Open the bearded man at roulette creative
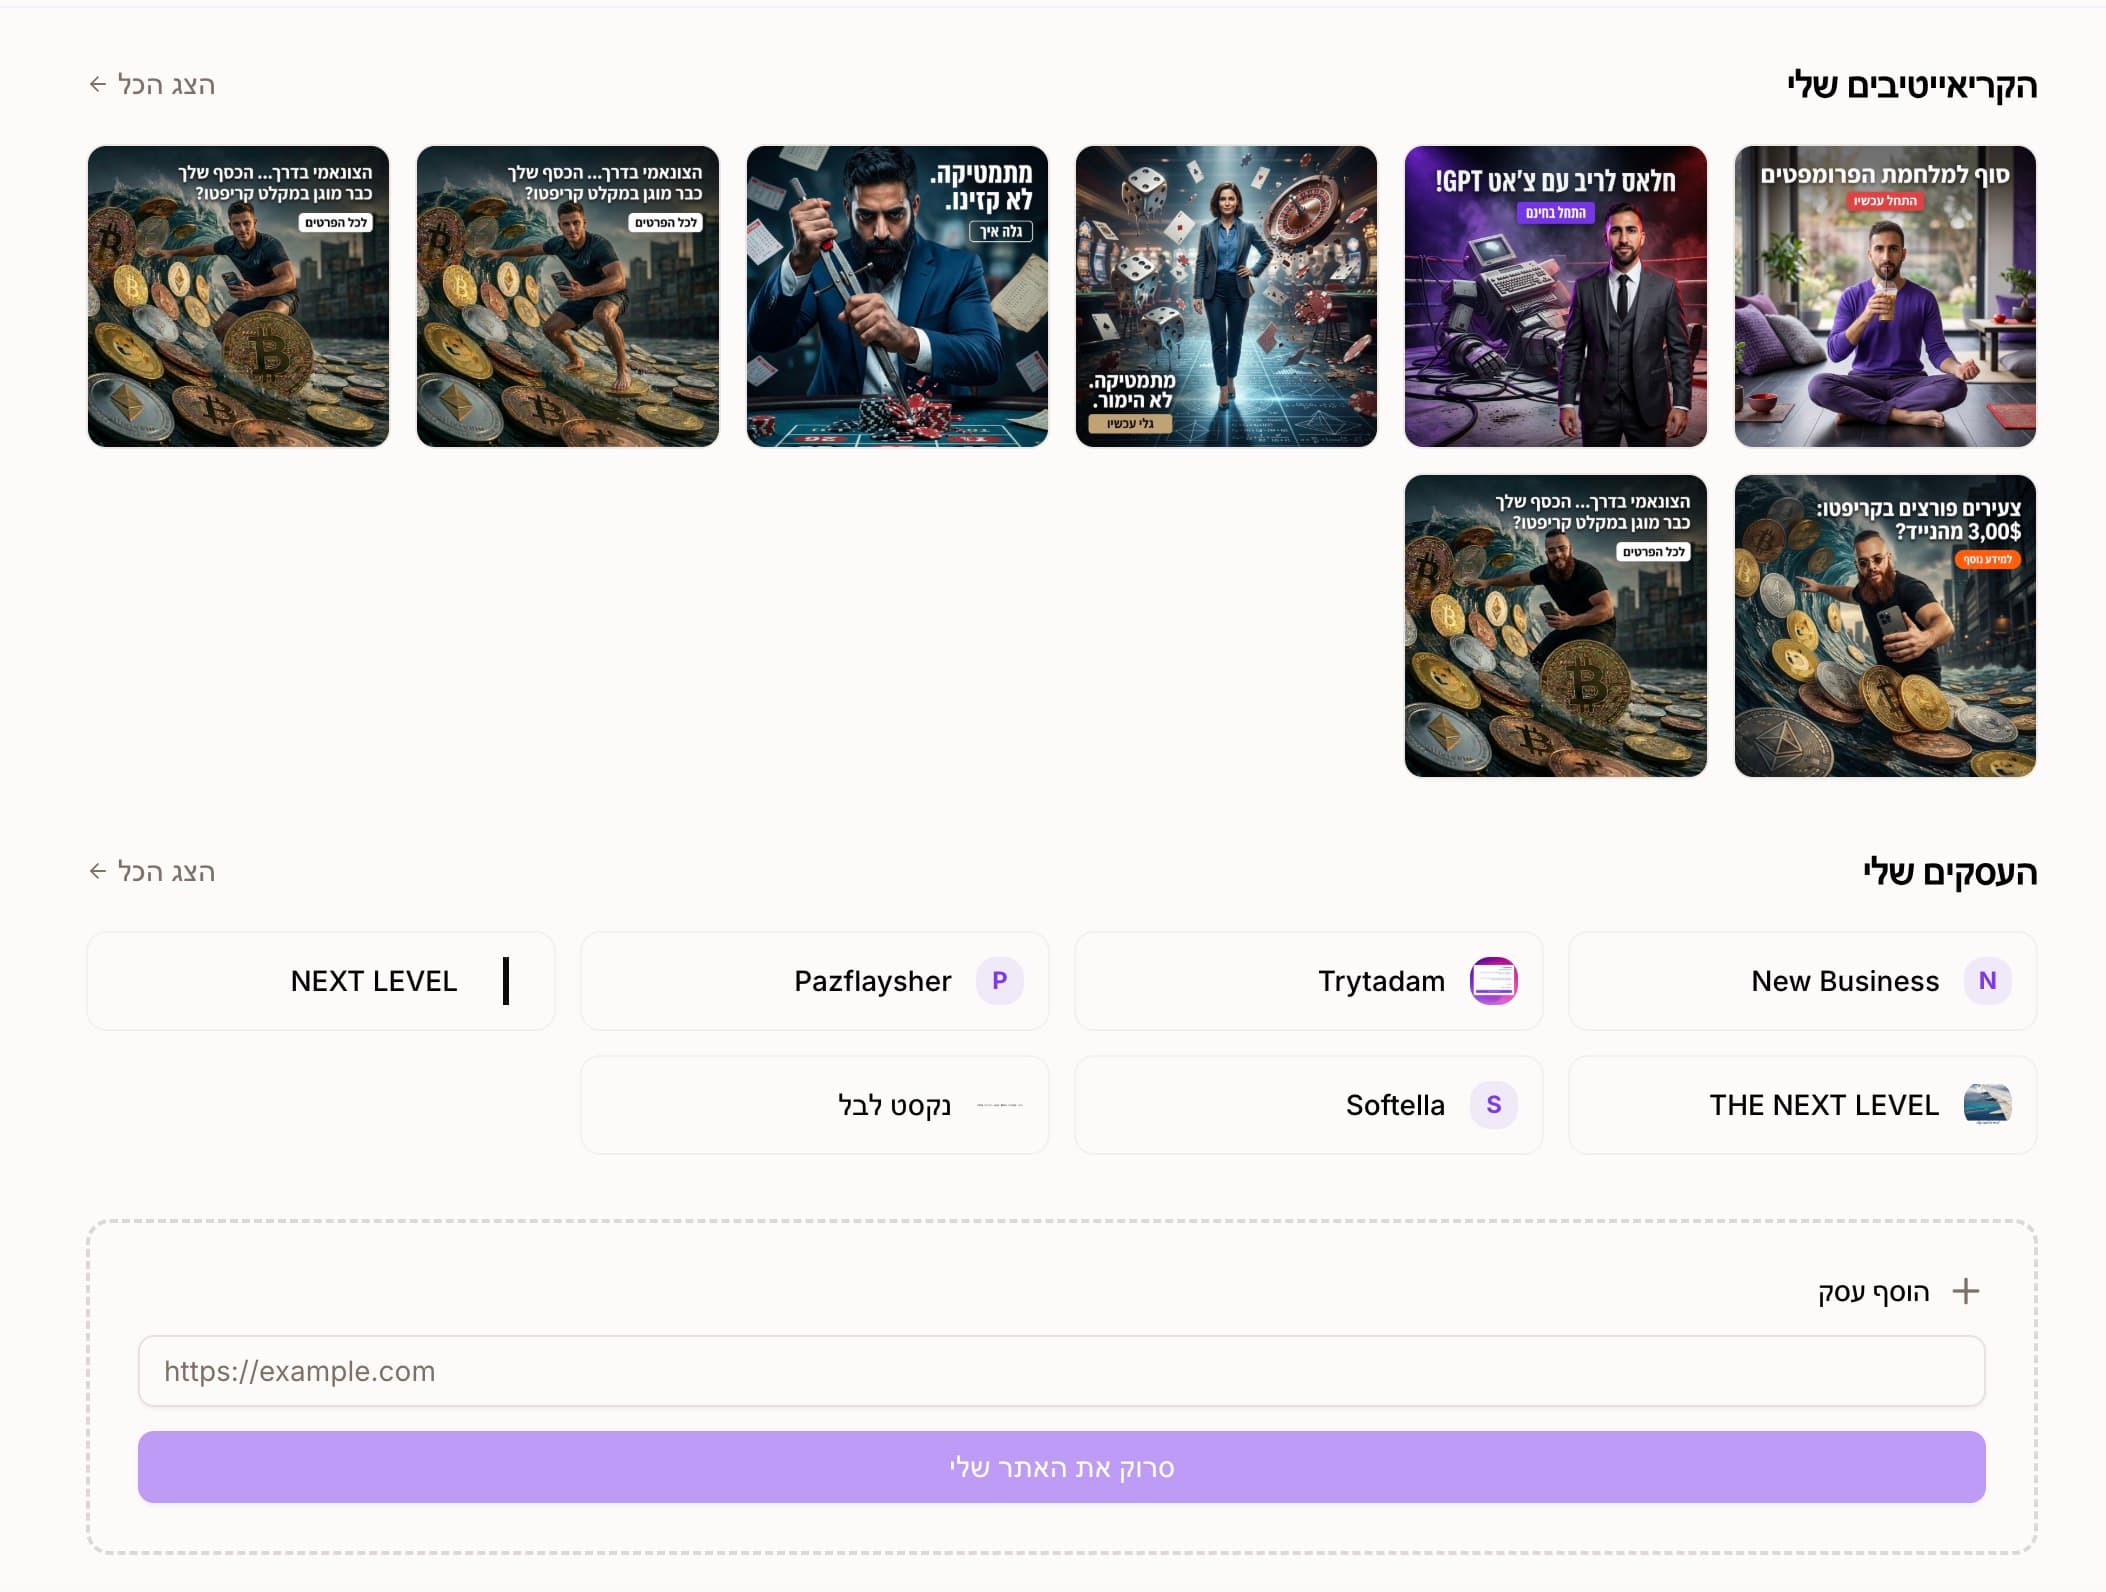 897,297
